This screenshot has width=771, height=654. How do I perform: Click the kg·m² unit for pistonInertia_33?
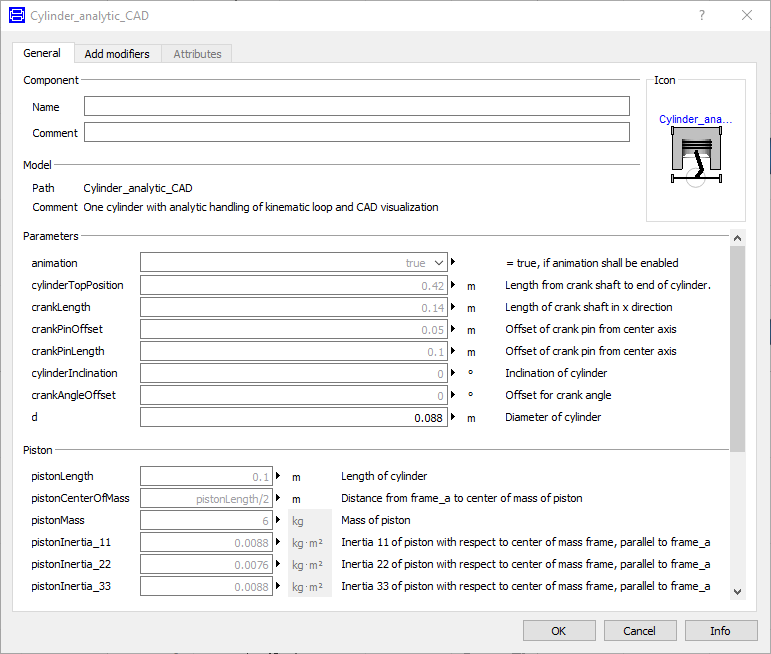(310, 586)
